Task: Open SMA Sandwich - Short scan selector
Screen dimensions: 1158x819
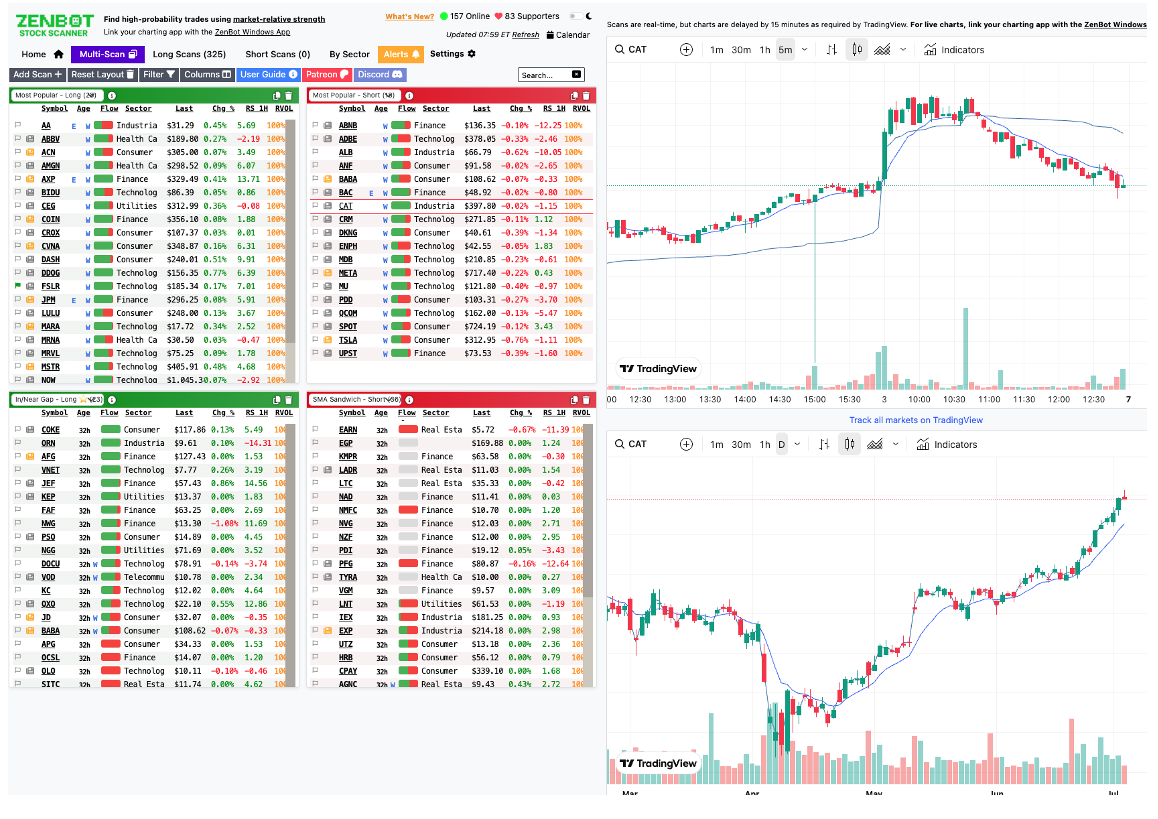Action: (354, 400)
